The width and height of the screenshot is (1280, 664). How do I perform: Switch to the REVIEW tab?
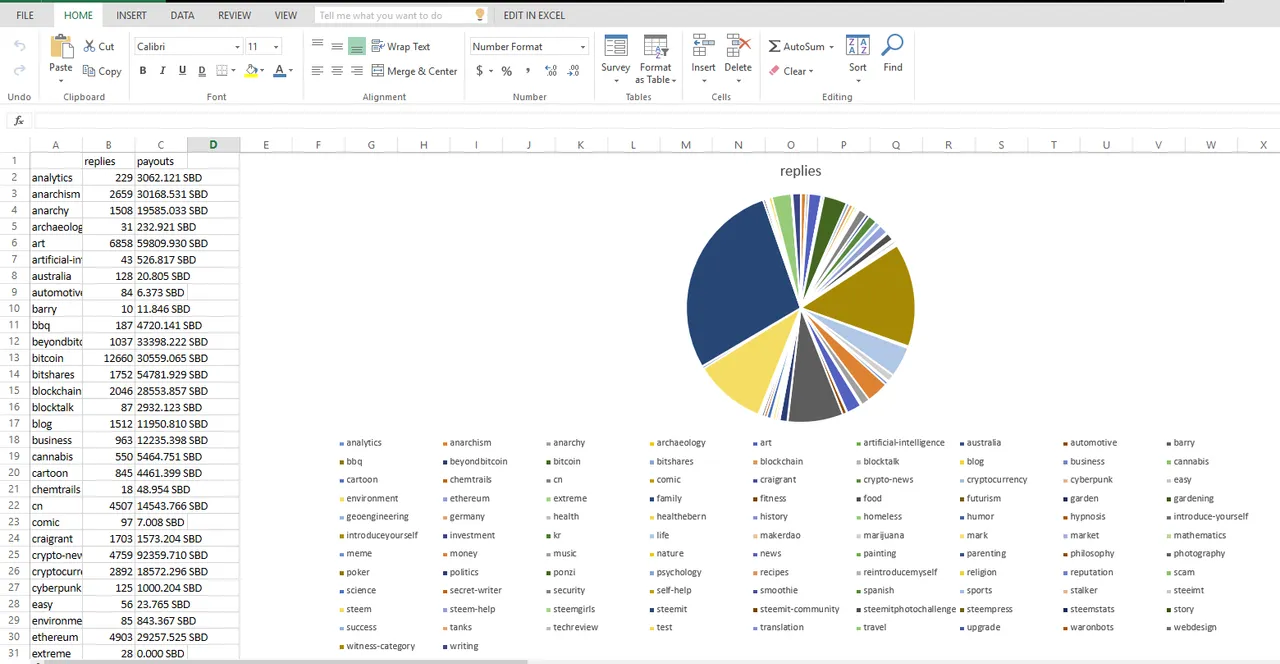[x=235, y=15]
